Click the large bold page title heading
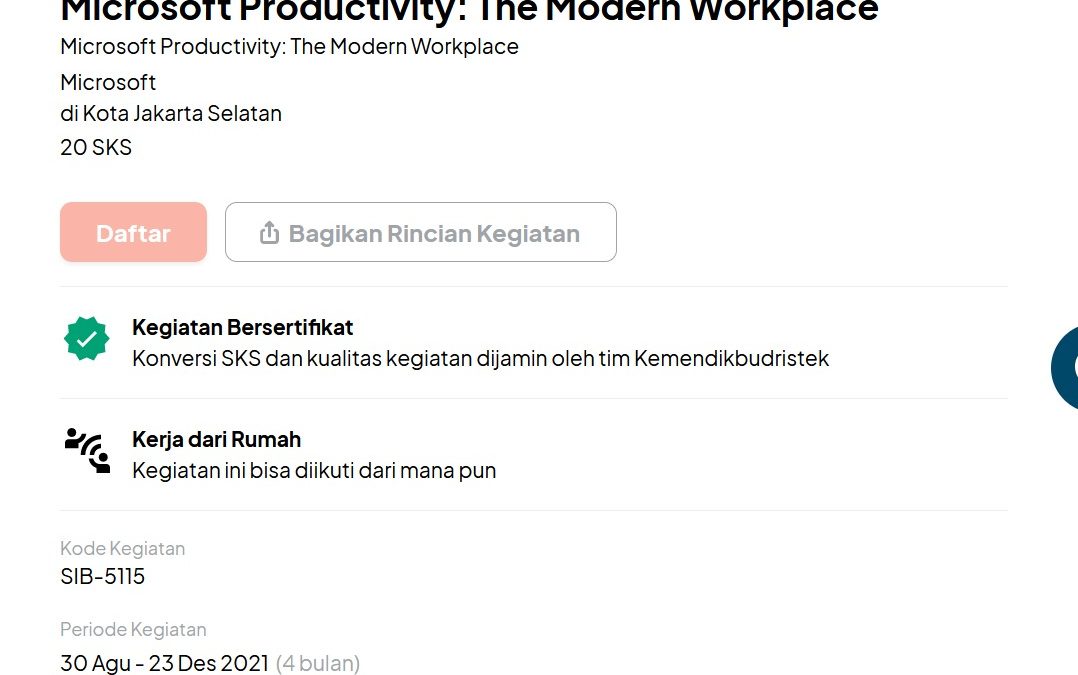1078x675 pixels. pos(470,10)
